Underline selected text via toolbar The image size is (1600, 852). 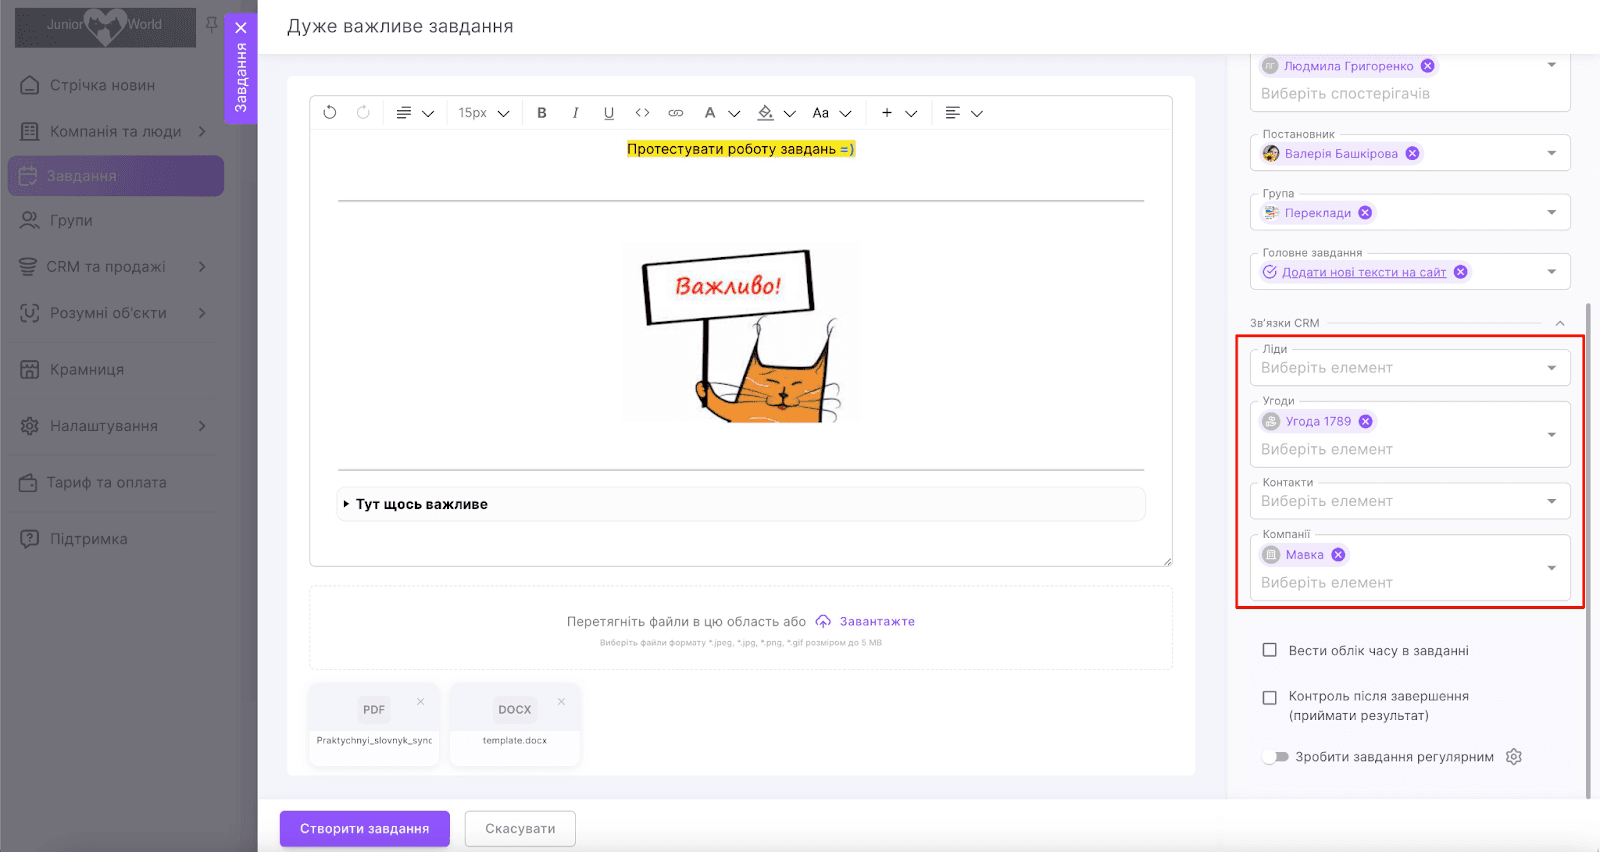coord(609,113)
